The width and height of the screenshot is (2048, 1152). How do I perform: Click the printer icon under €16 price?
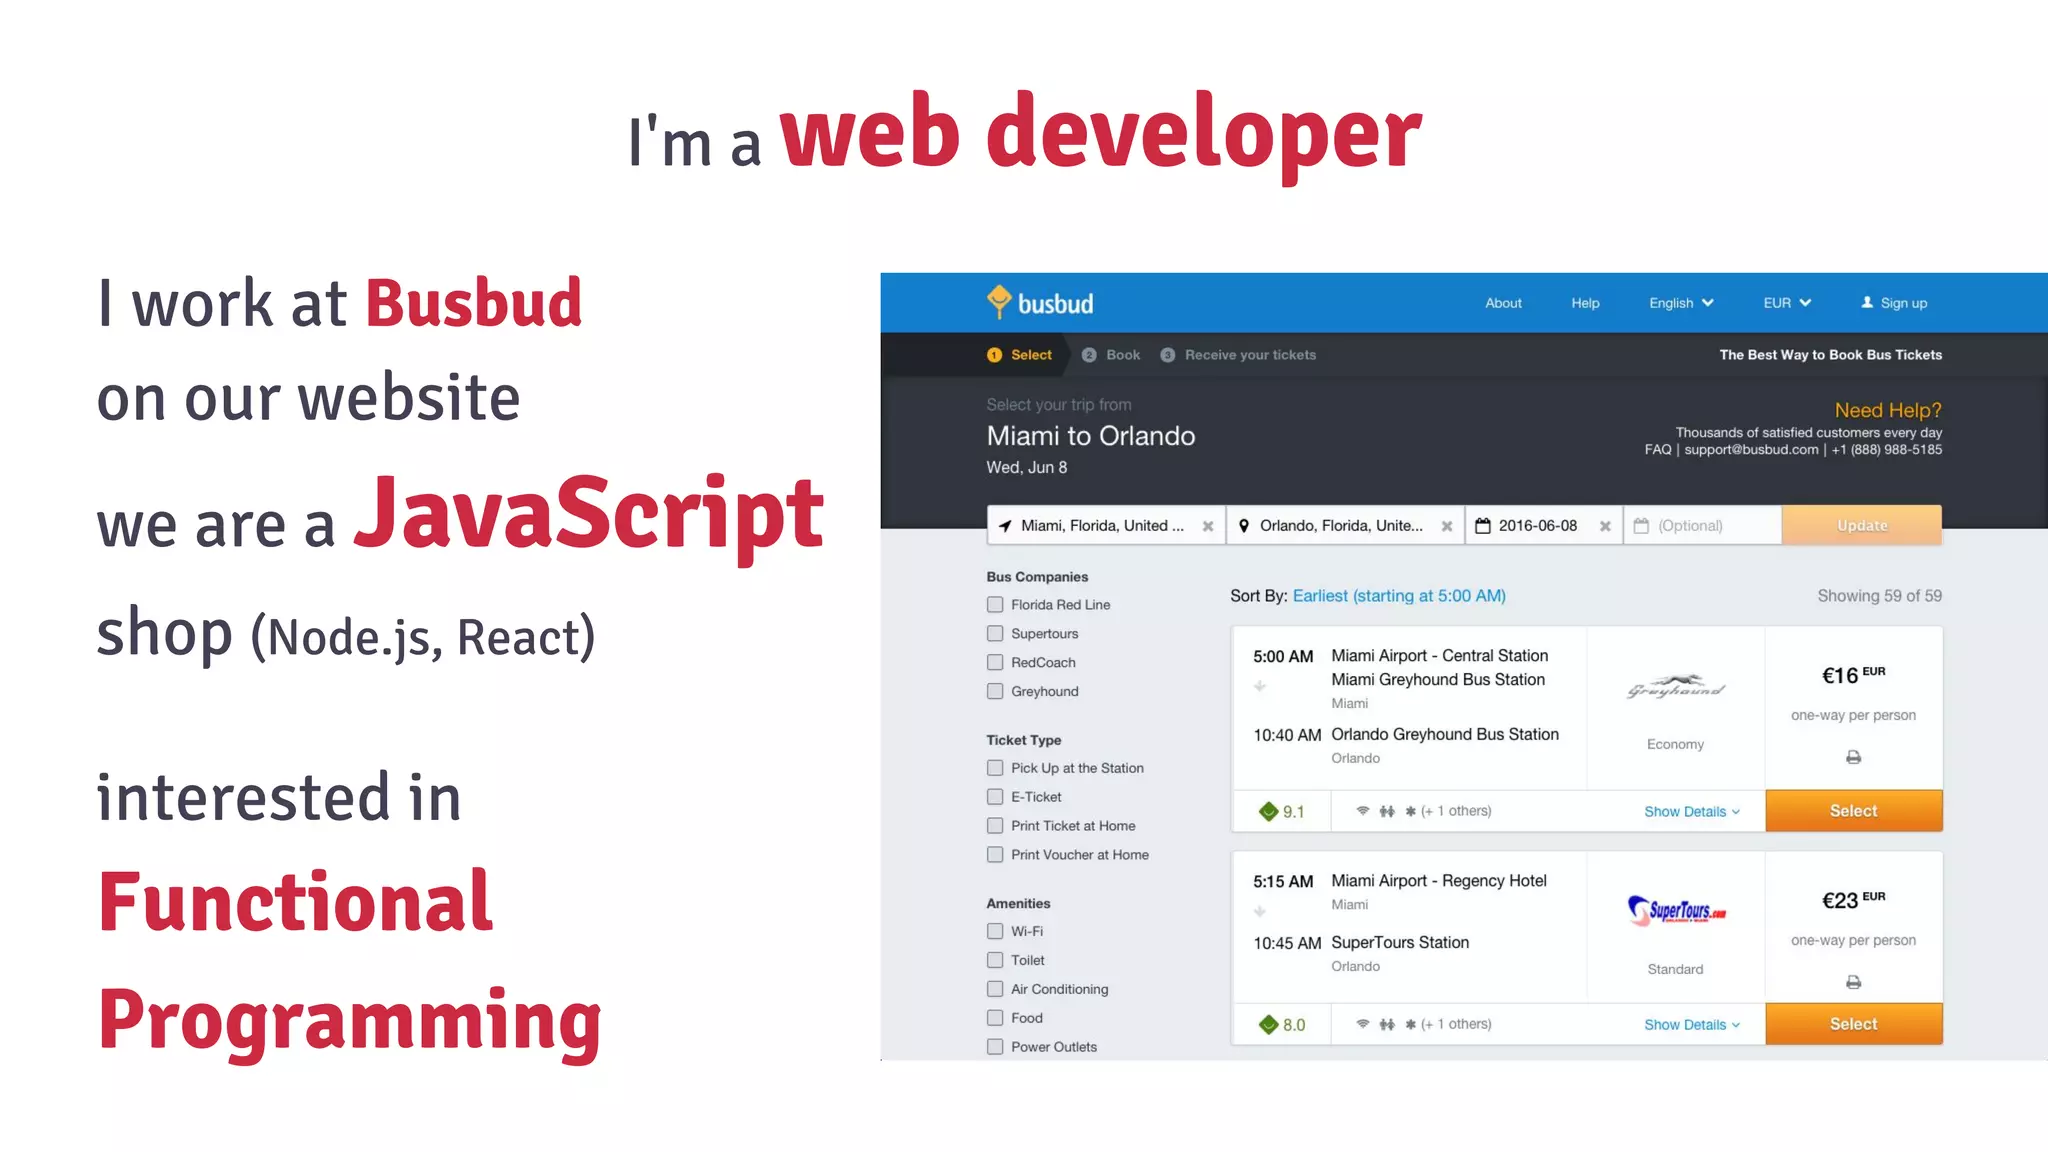[1853, 758]
